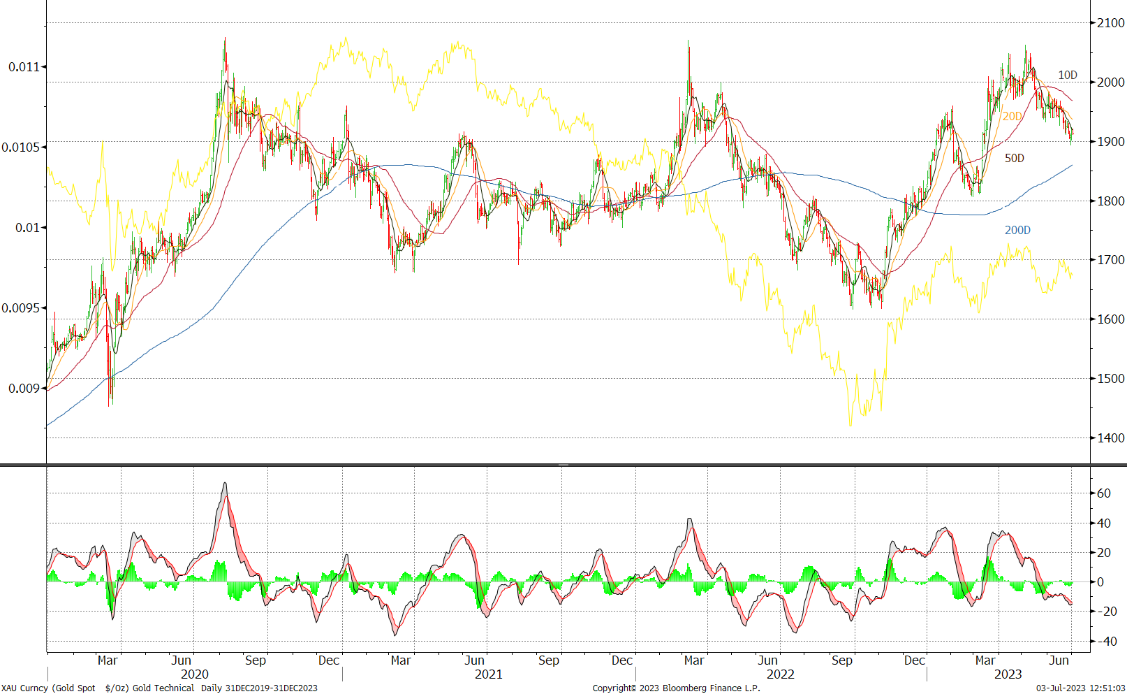Click the 20D moving average label

click(x=1012, y=116)
